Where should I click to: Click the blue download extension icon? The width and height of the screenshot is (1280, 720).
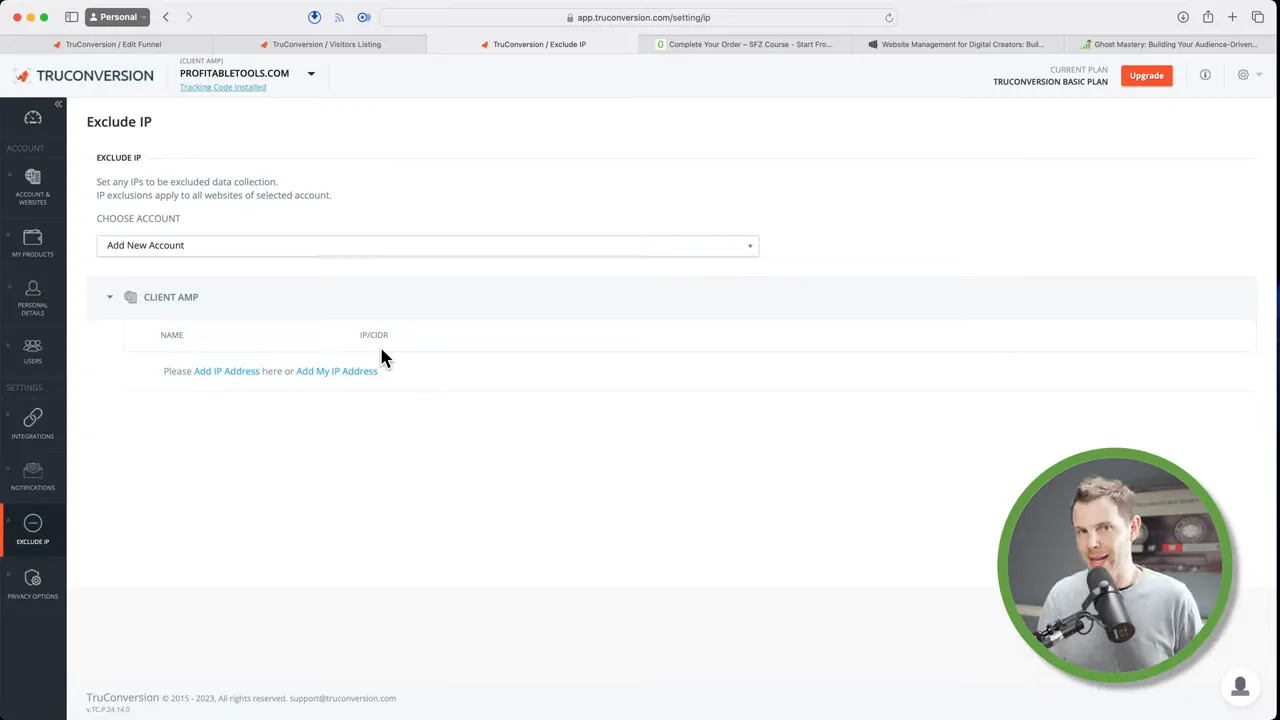pyautogui.click(x=314, y=17)
